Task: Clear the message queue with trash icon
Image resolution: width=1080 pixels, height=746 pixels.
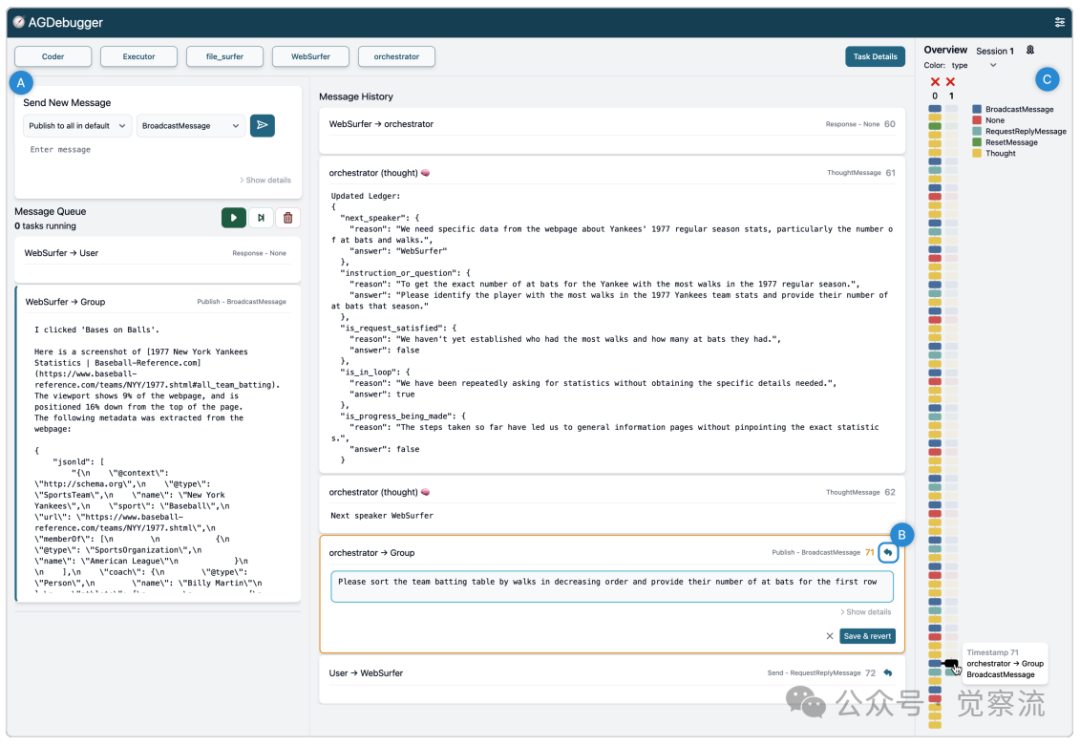Action: [288, 218]
